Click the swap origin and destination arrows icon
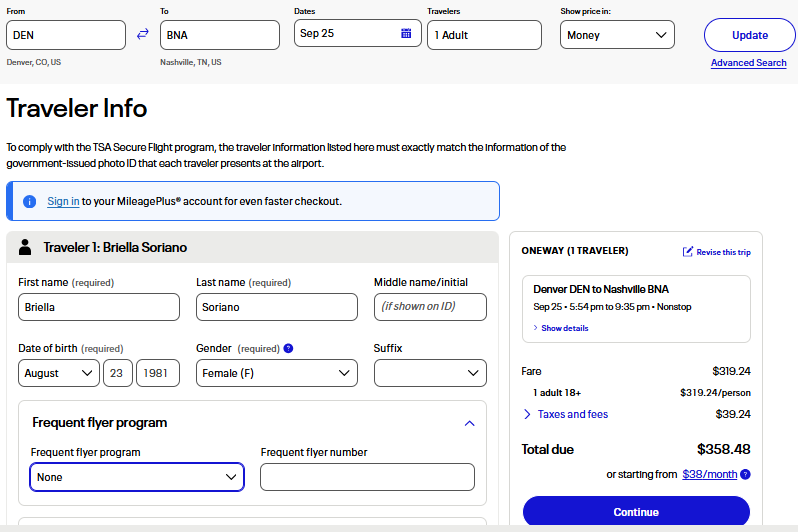This screenshot has width=798, height=532. point(142,34)
